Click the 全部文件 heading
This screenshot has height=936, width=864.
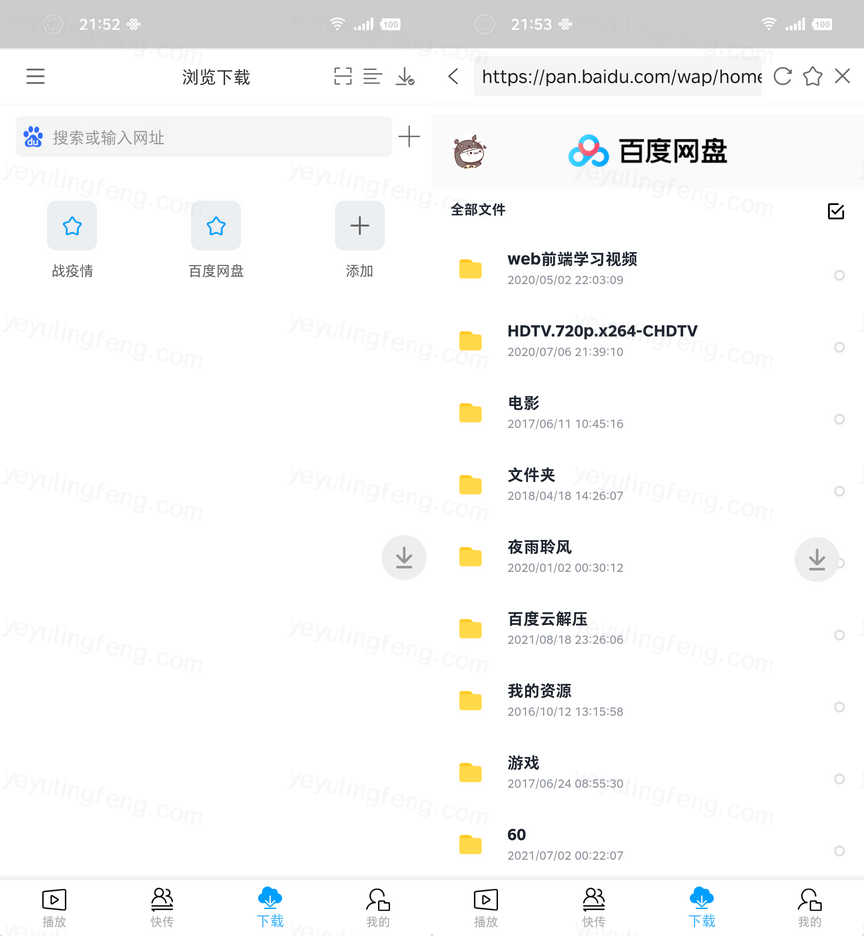[x=478, y=210]
